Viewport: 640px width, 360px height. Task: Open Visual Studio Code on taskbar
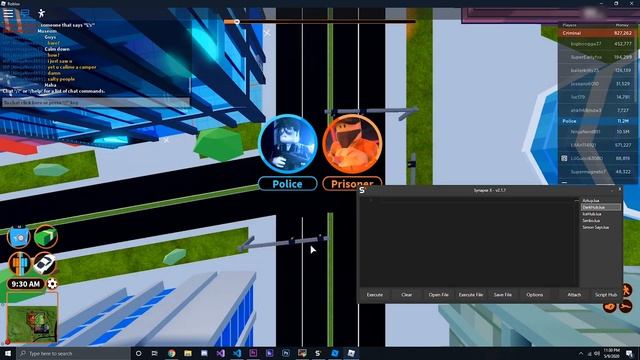coord(237,353)
